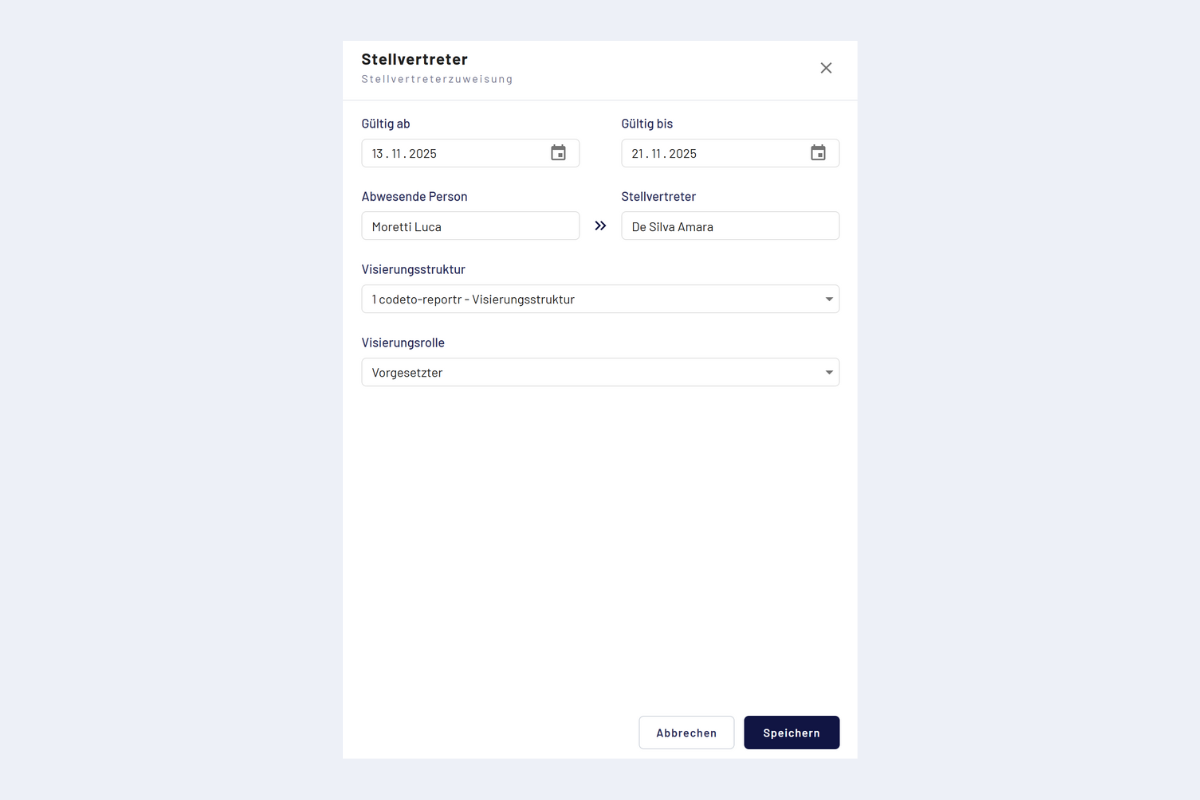This screenshot has height=800, width=1200.
Task: Click the selected role 'Vorgesetzter'
Action: point(407,373)
